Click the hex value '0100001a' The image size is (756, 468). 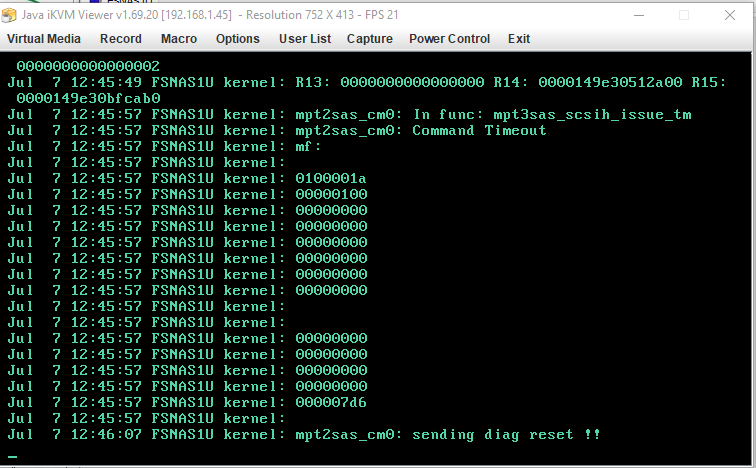(331, 179)
